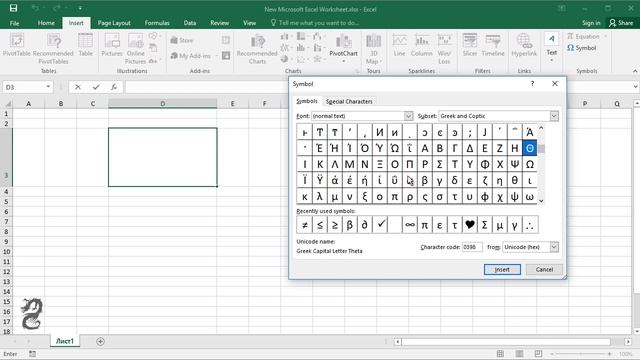Click the Save icon in title bar

point(13,8)
